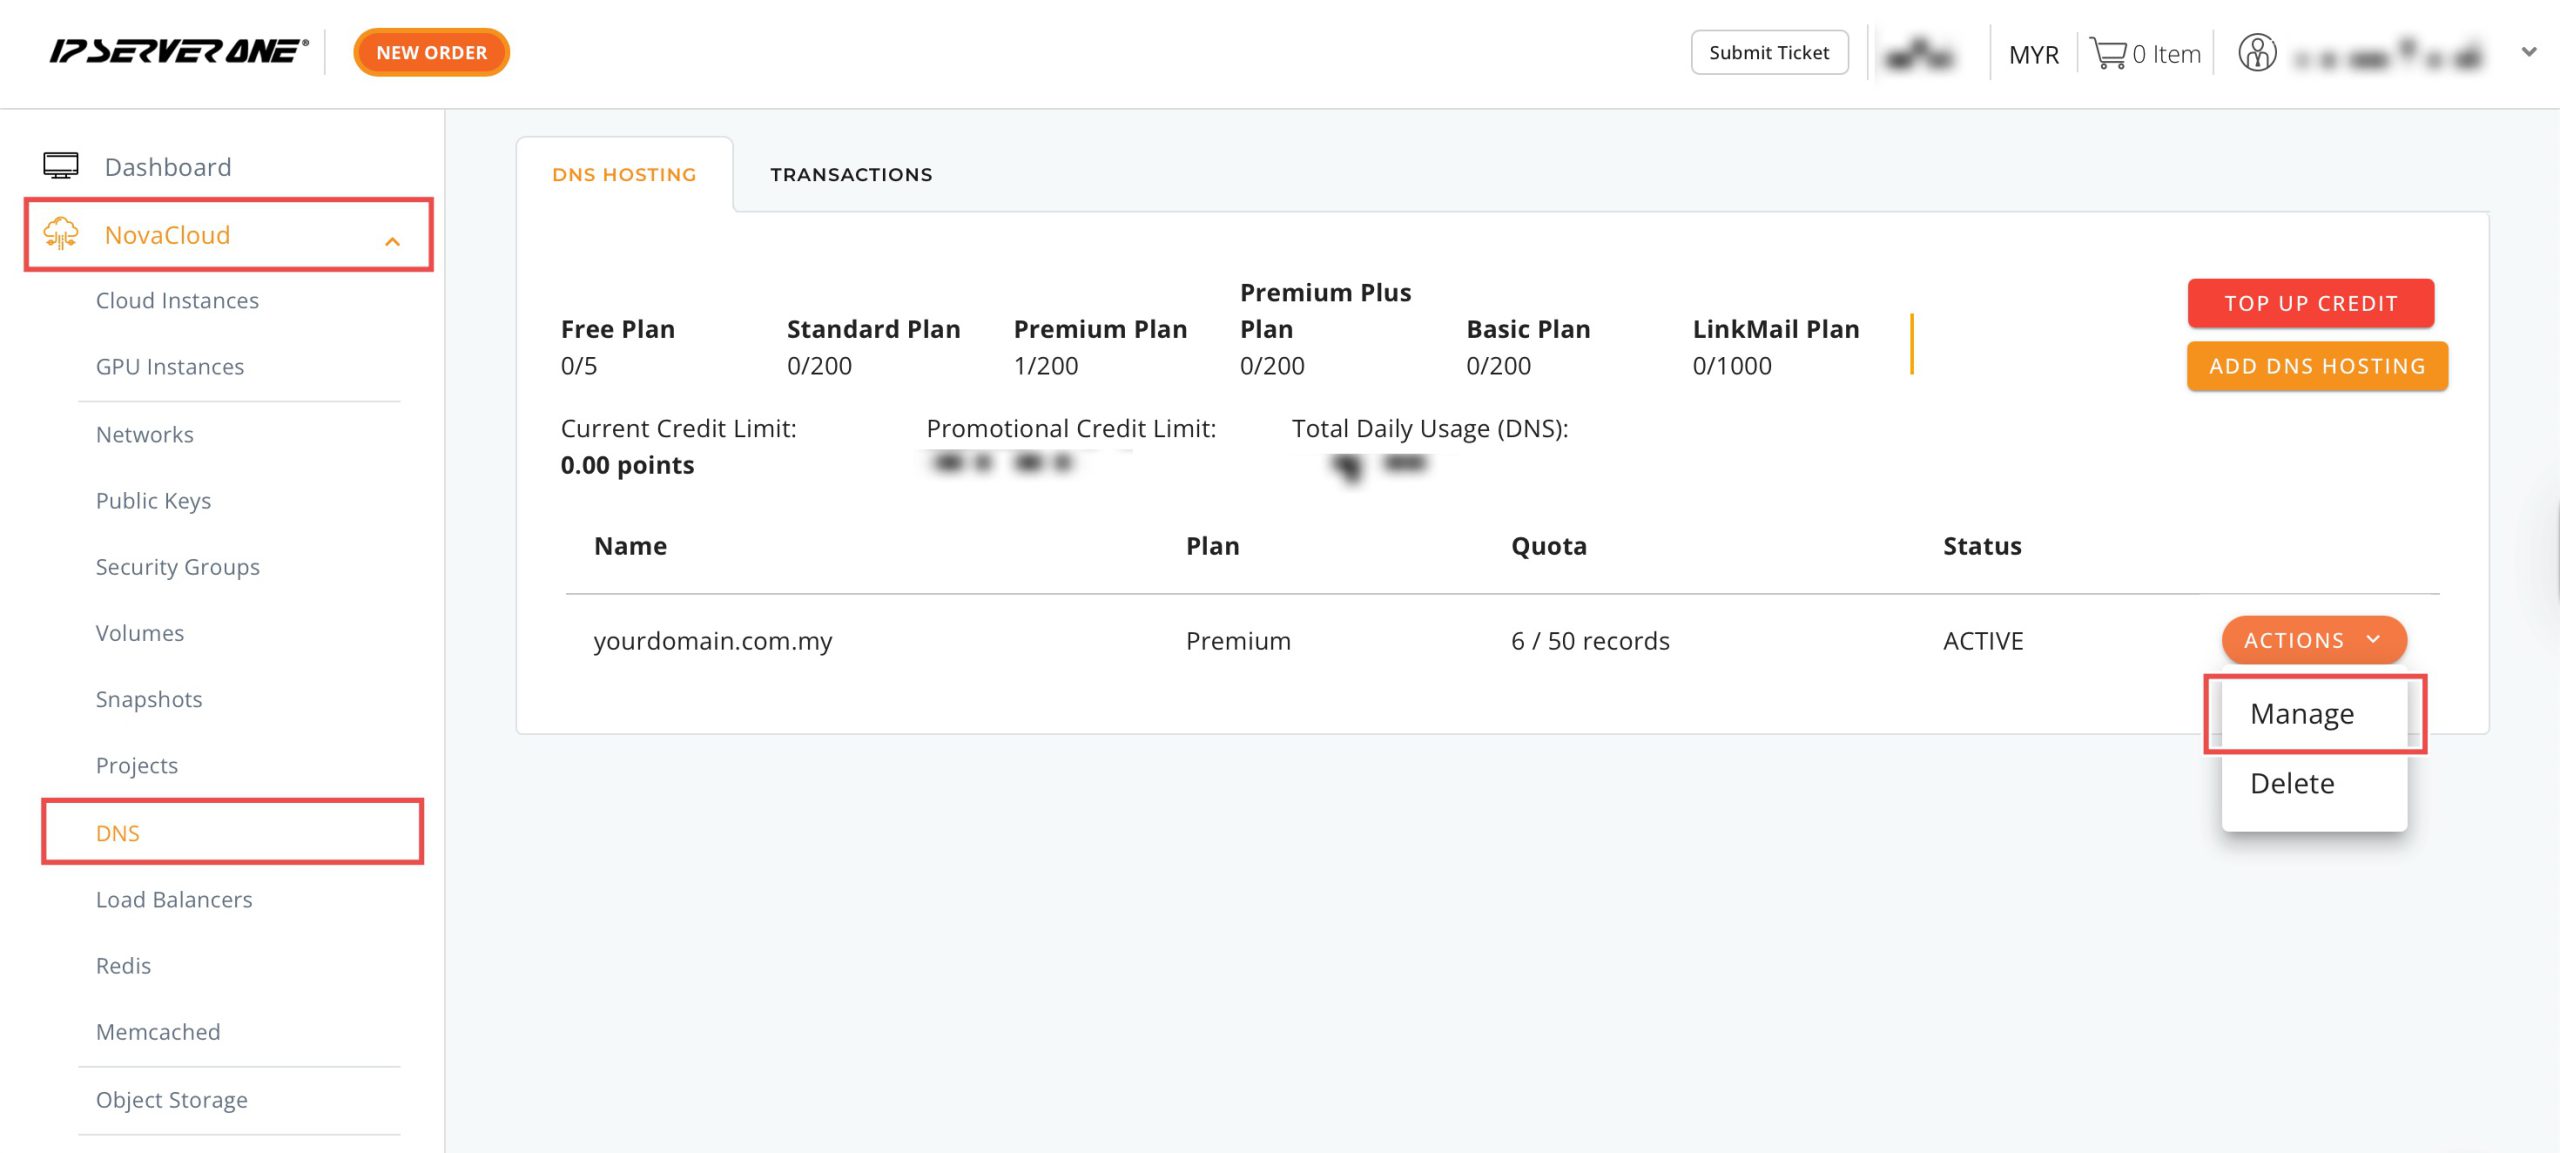Click the Status column header
The image size is (2560, 1153).
(x=1982, y=545)
